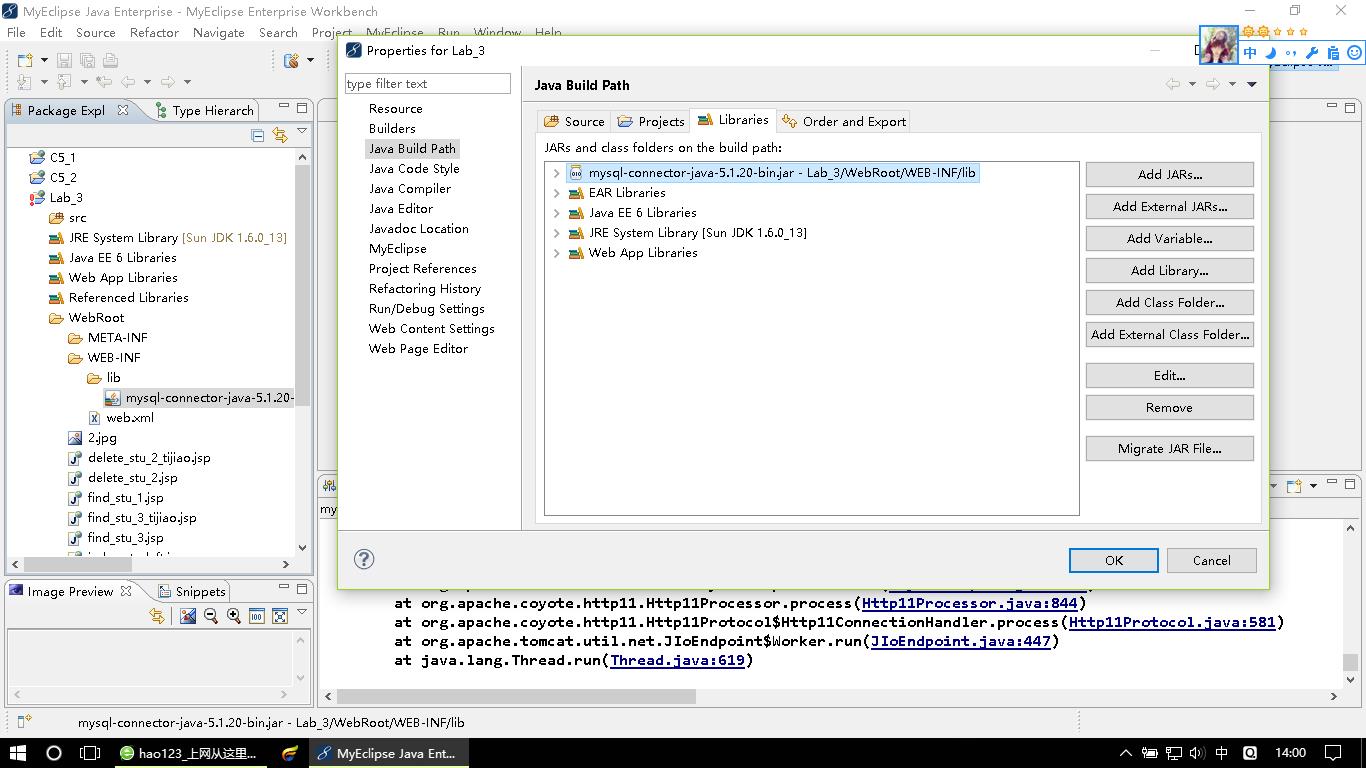Confirm with the OK button
Screen dimensions: 1366x768
pos(1113,560)
